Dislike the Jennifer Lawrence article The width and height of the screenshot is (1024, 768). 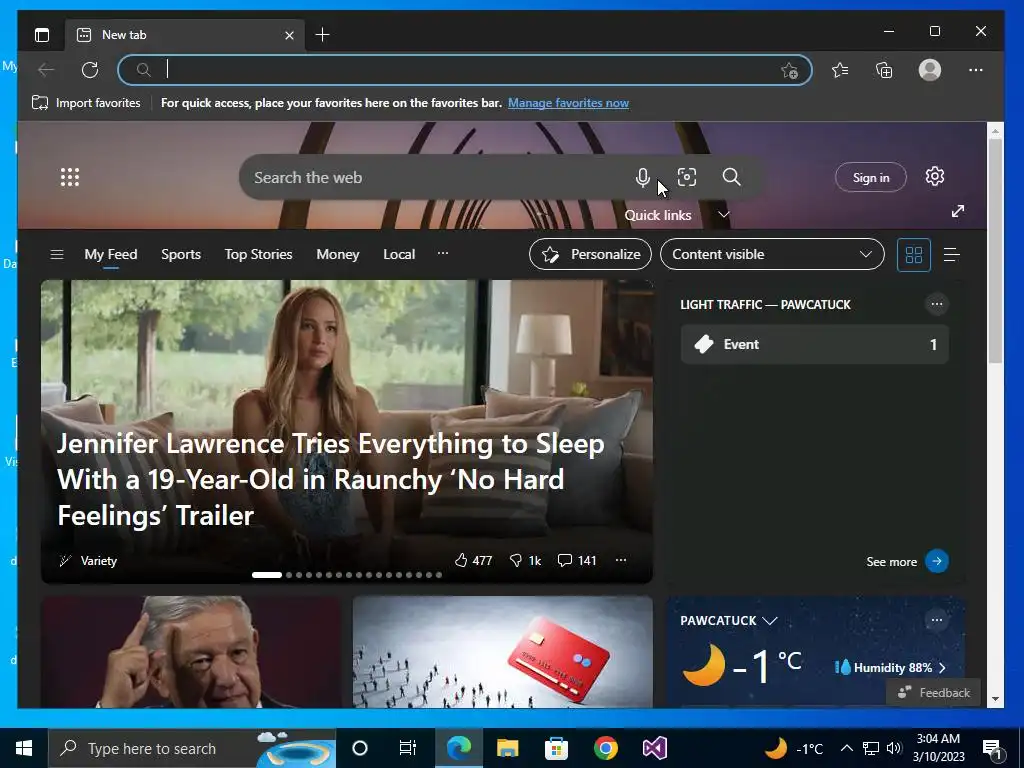pos(526,560)
